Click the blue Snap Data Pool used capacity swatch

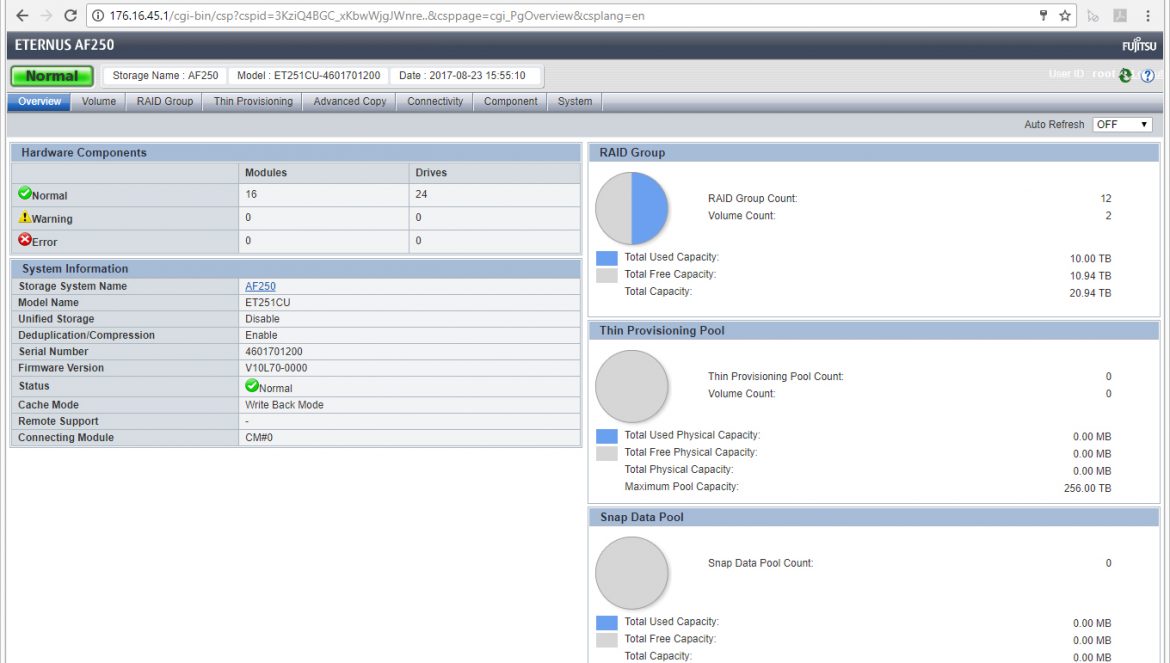[607, 623]
